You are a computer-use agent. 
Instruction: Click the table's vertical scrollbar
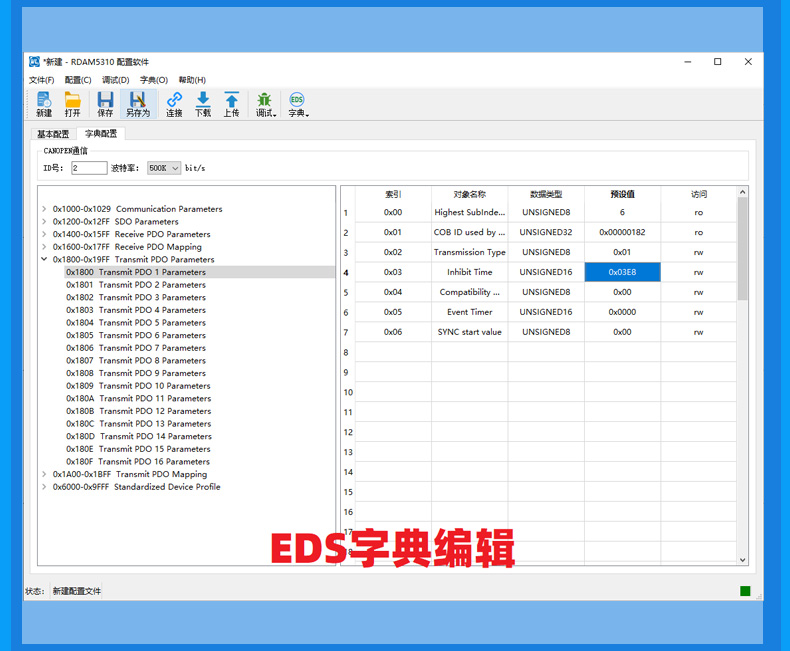[742, 250]
